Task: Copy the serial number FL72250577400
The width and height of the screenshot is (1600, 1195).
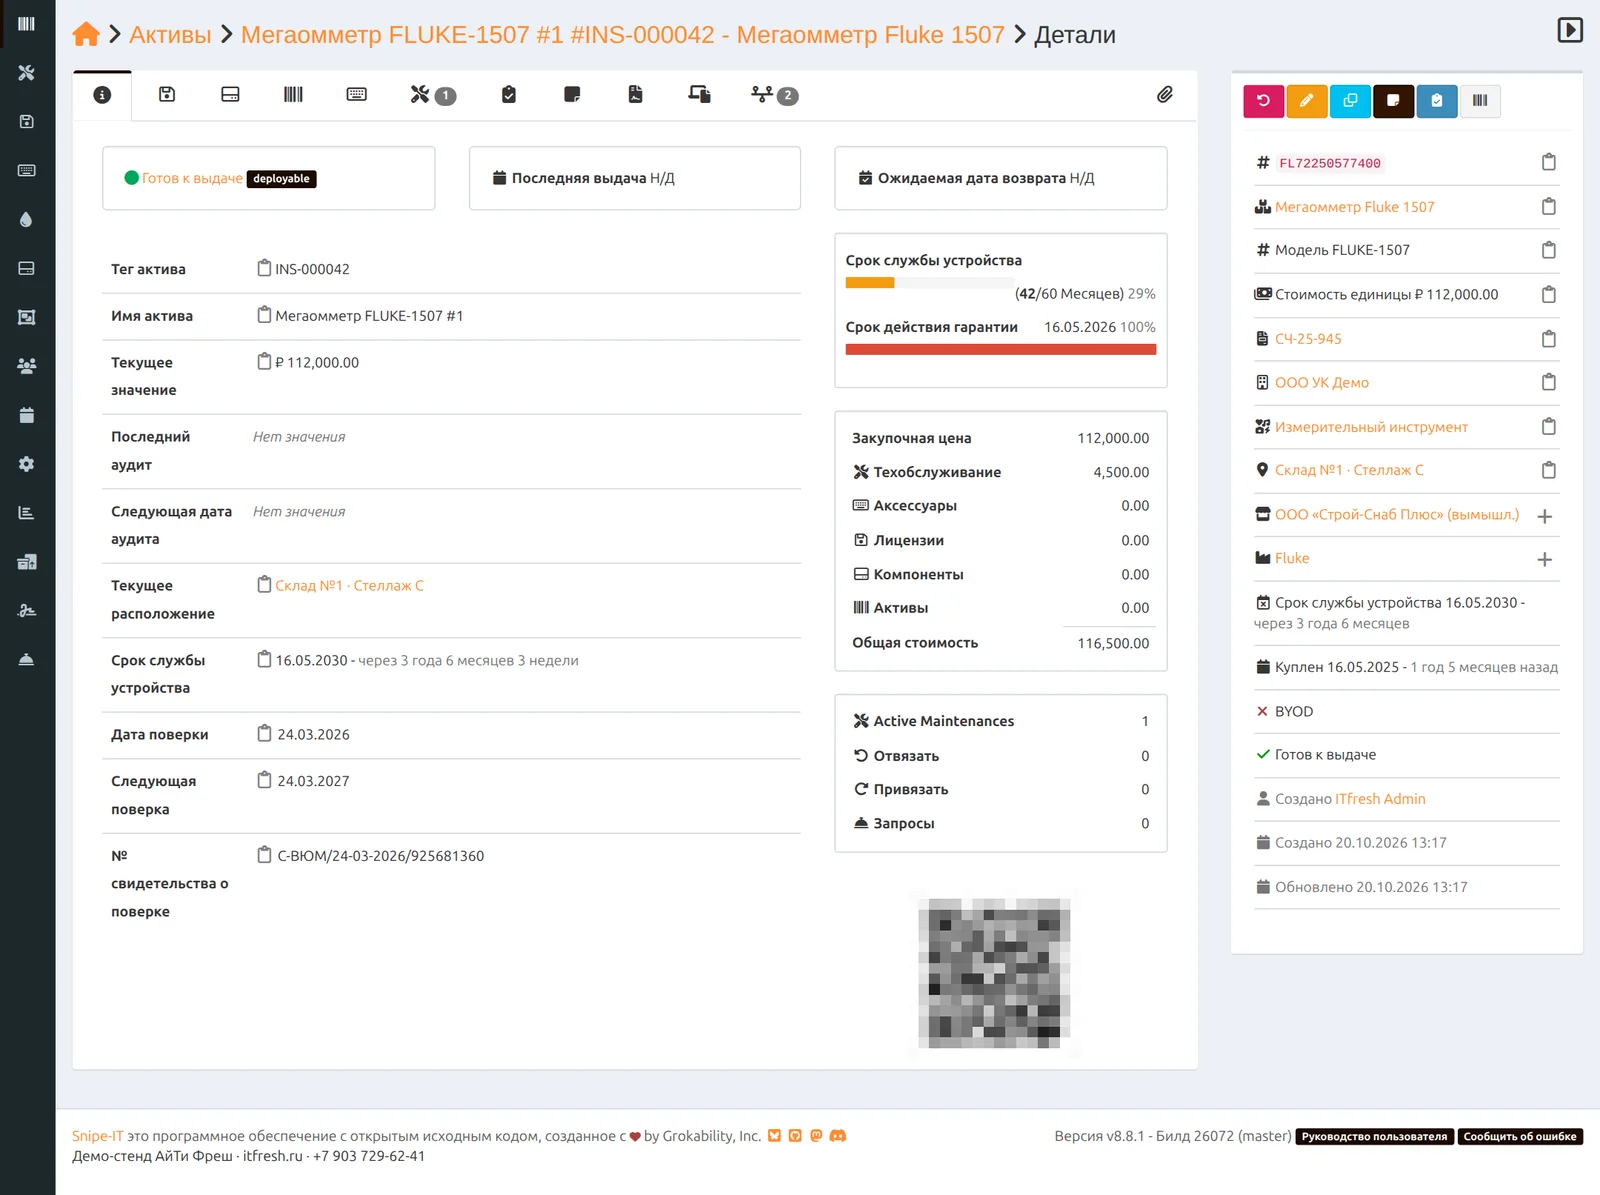Action: click(x=1549, y=162)
